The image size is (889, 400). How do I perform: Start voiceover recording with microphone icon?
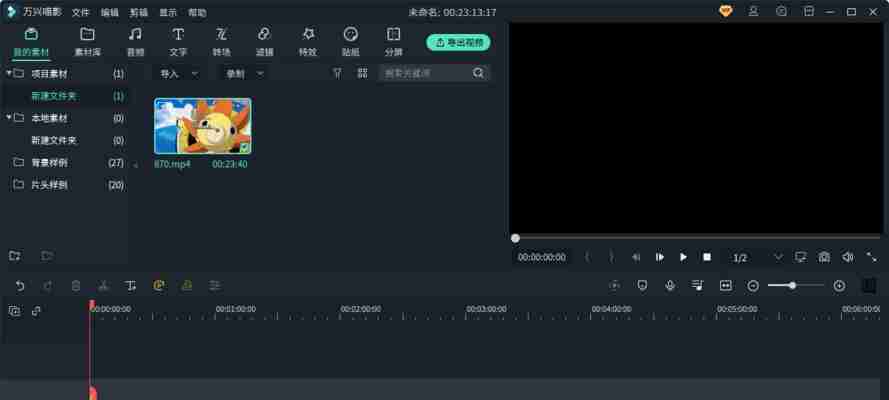coord(670,286)
